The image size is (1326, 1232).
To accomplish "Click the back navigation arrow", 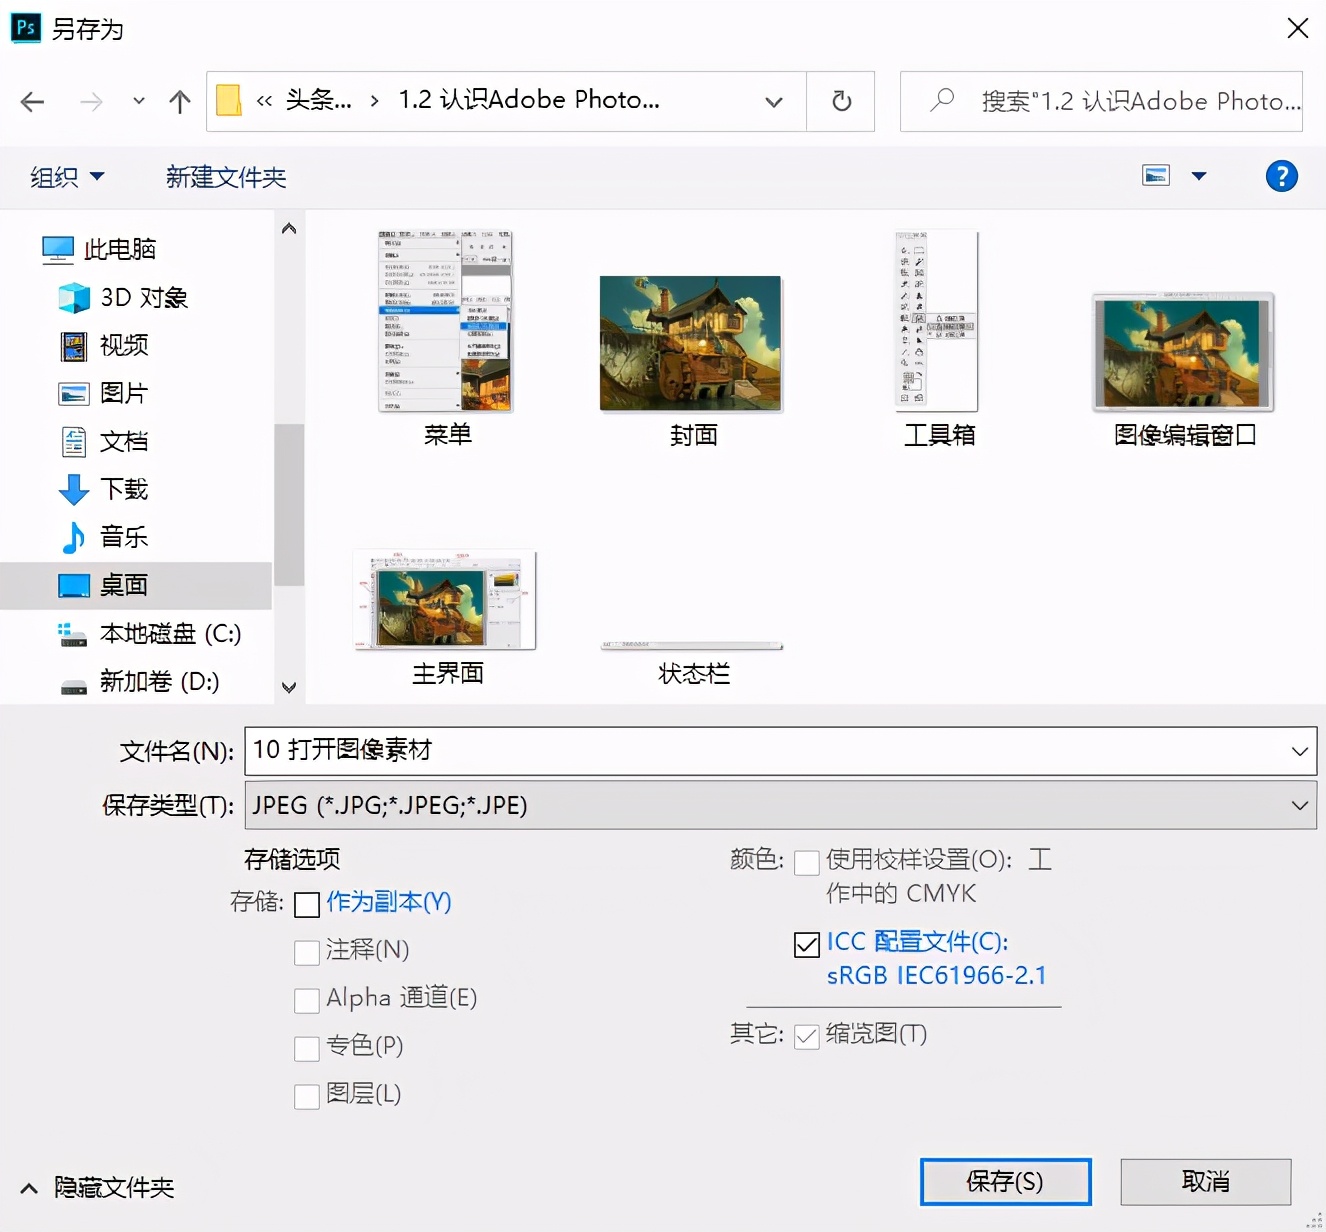I will pos(32,101).
